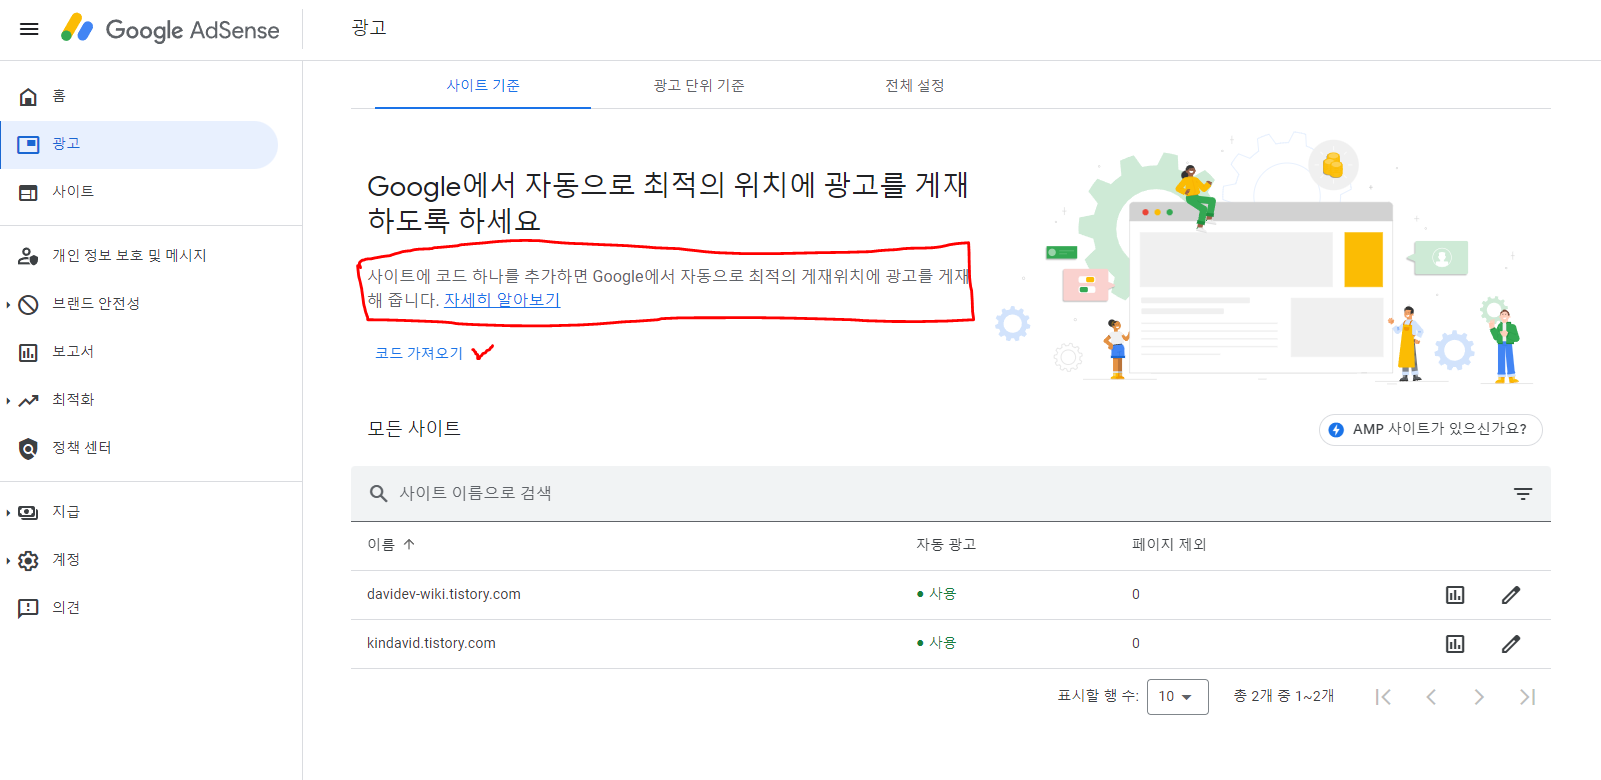Click the search magnifier icon
1601x780 pixels.
[378, 493]
